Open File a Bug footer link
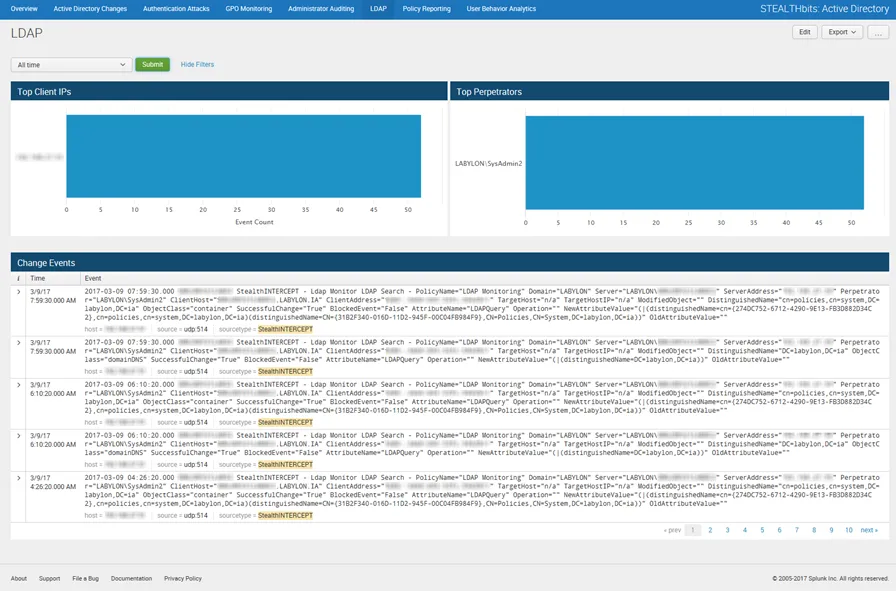Viewport: 896px width, 591px height. (x=86, y=578)
